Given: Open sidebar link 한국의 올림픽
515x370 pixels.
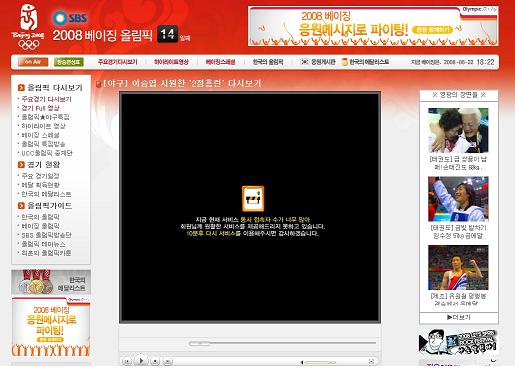Looking at the screenshot, I should [x=40, y=217].
